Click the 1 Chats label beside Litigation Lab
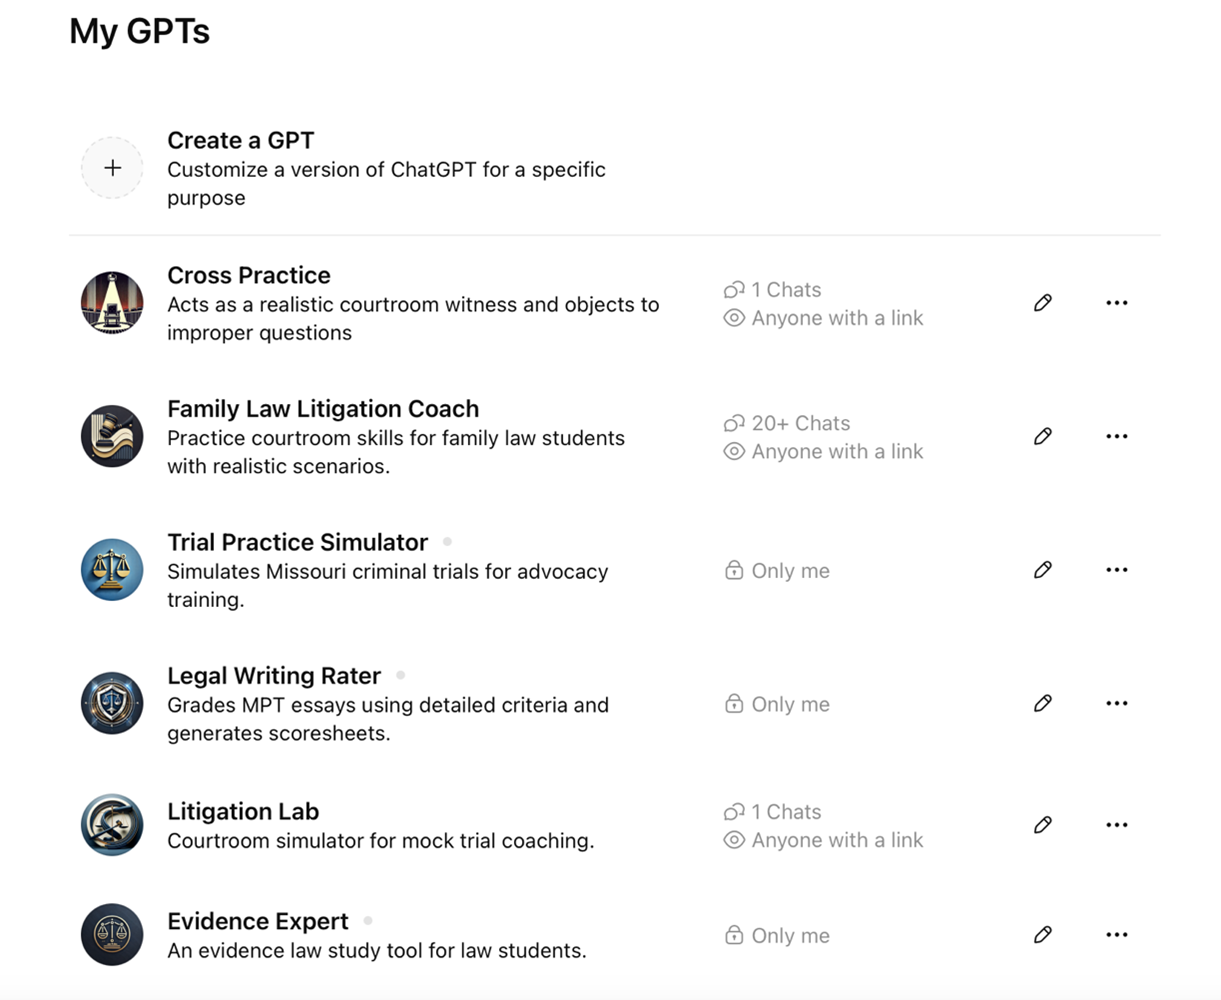Image resolution: width=1221 pixels, height=1000 pixels. point(785,811)
